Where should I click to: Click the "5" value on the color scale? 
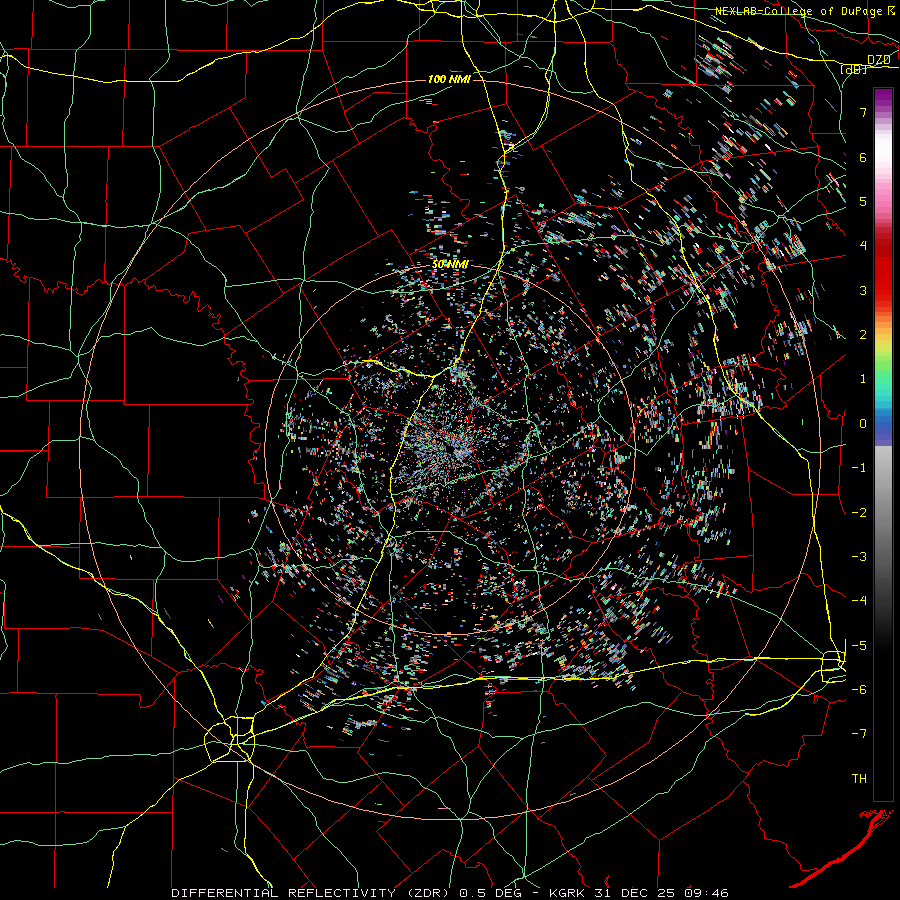(x=863, y=201)
